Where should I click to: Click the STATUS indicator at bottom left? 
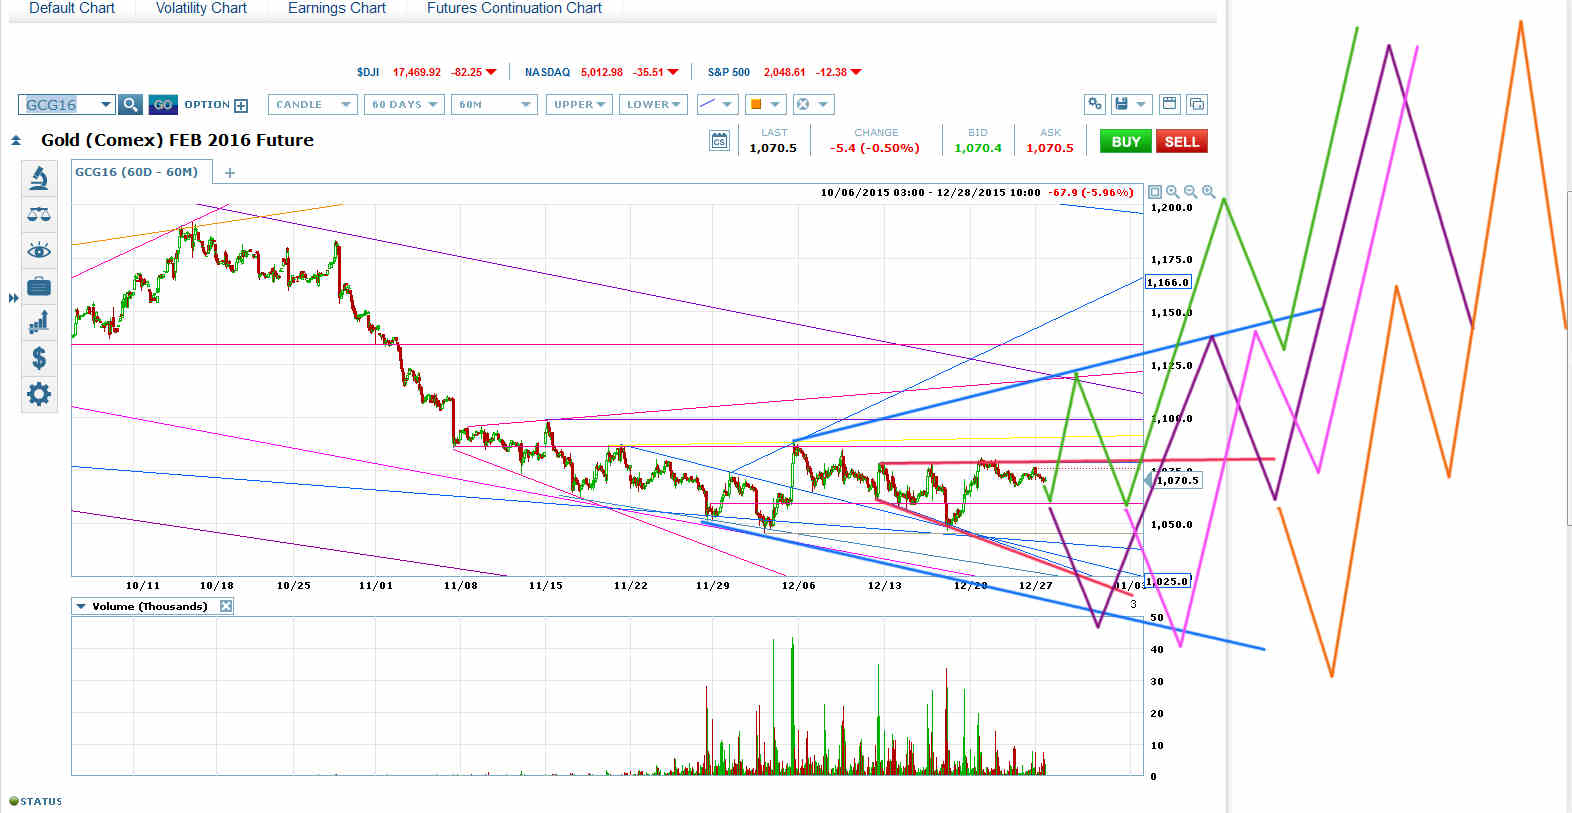(36, 801)
